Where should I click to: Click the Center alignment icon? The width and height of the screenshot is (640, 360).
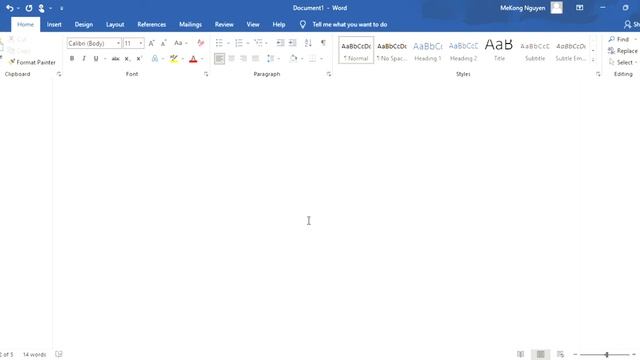231,58
